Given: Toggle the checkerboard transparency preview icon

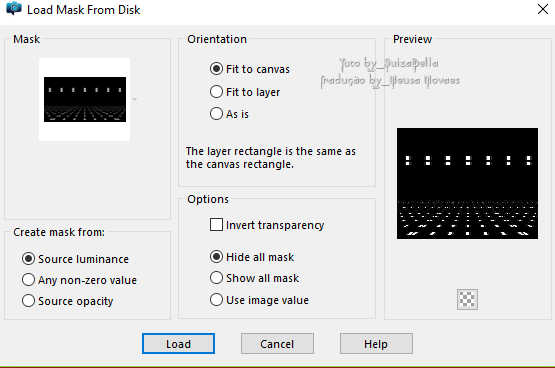Looking at the screenshot, I should [467, 299].
